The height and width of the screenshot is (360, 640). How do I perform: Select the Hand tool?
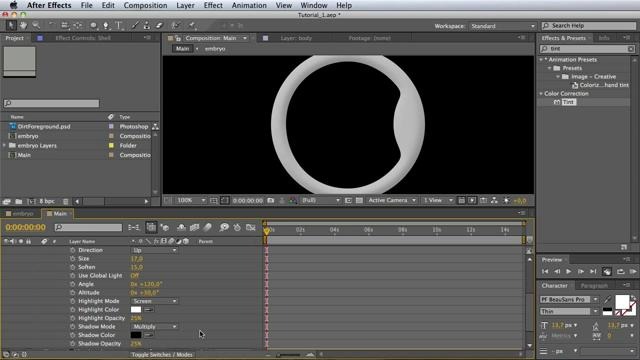(x=23, y=25)
